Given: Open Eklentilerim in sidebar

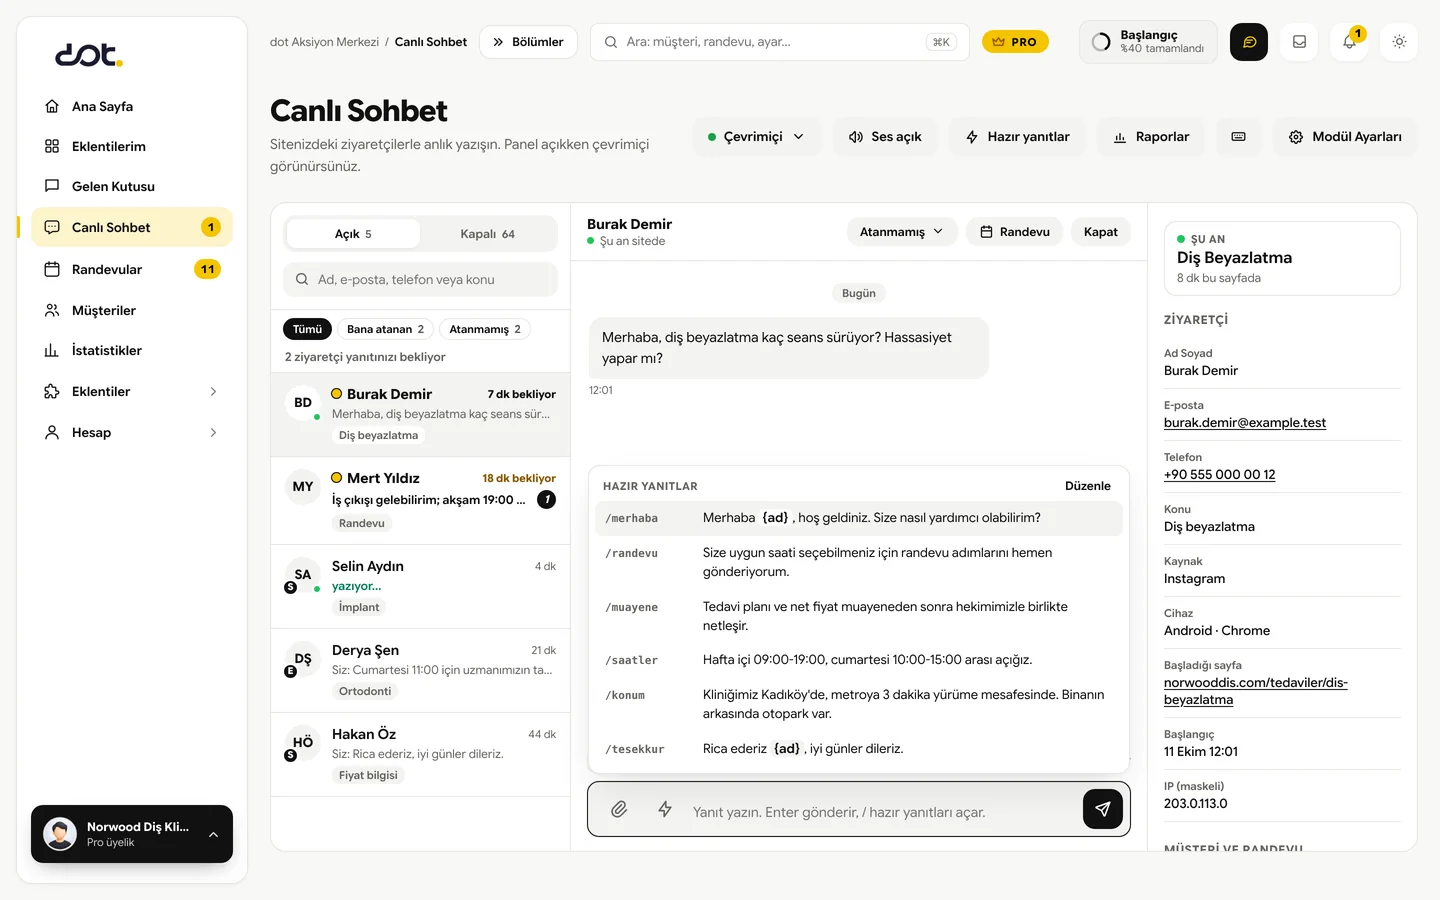Looking at the screenshot, I should pos(132,146).
